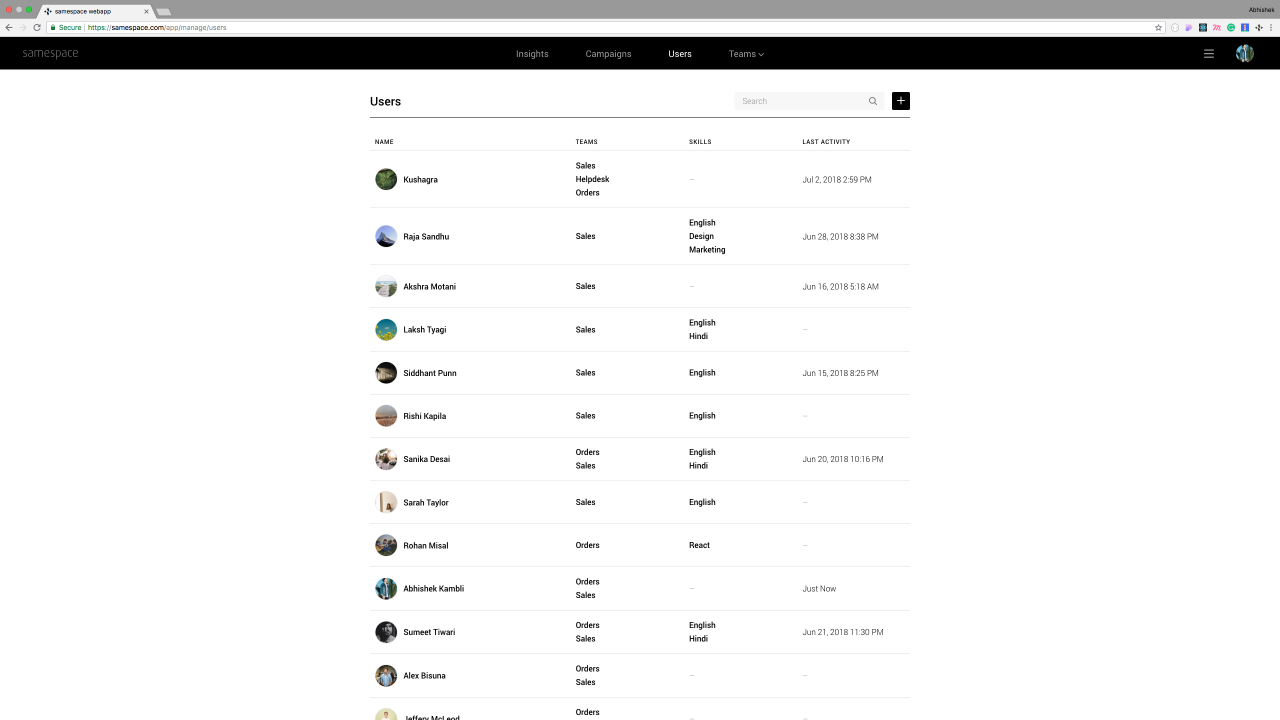Click Rohan Misal's avatar
Image resolution: width=1280 pixels, height=720 pixels.
[386, 545]
